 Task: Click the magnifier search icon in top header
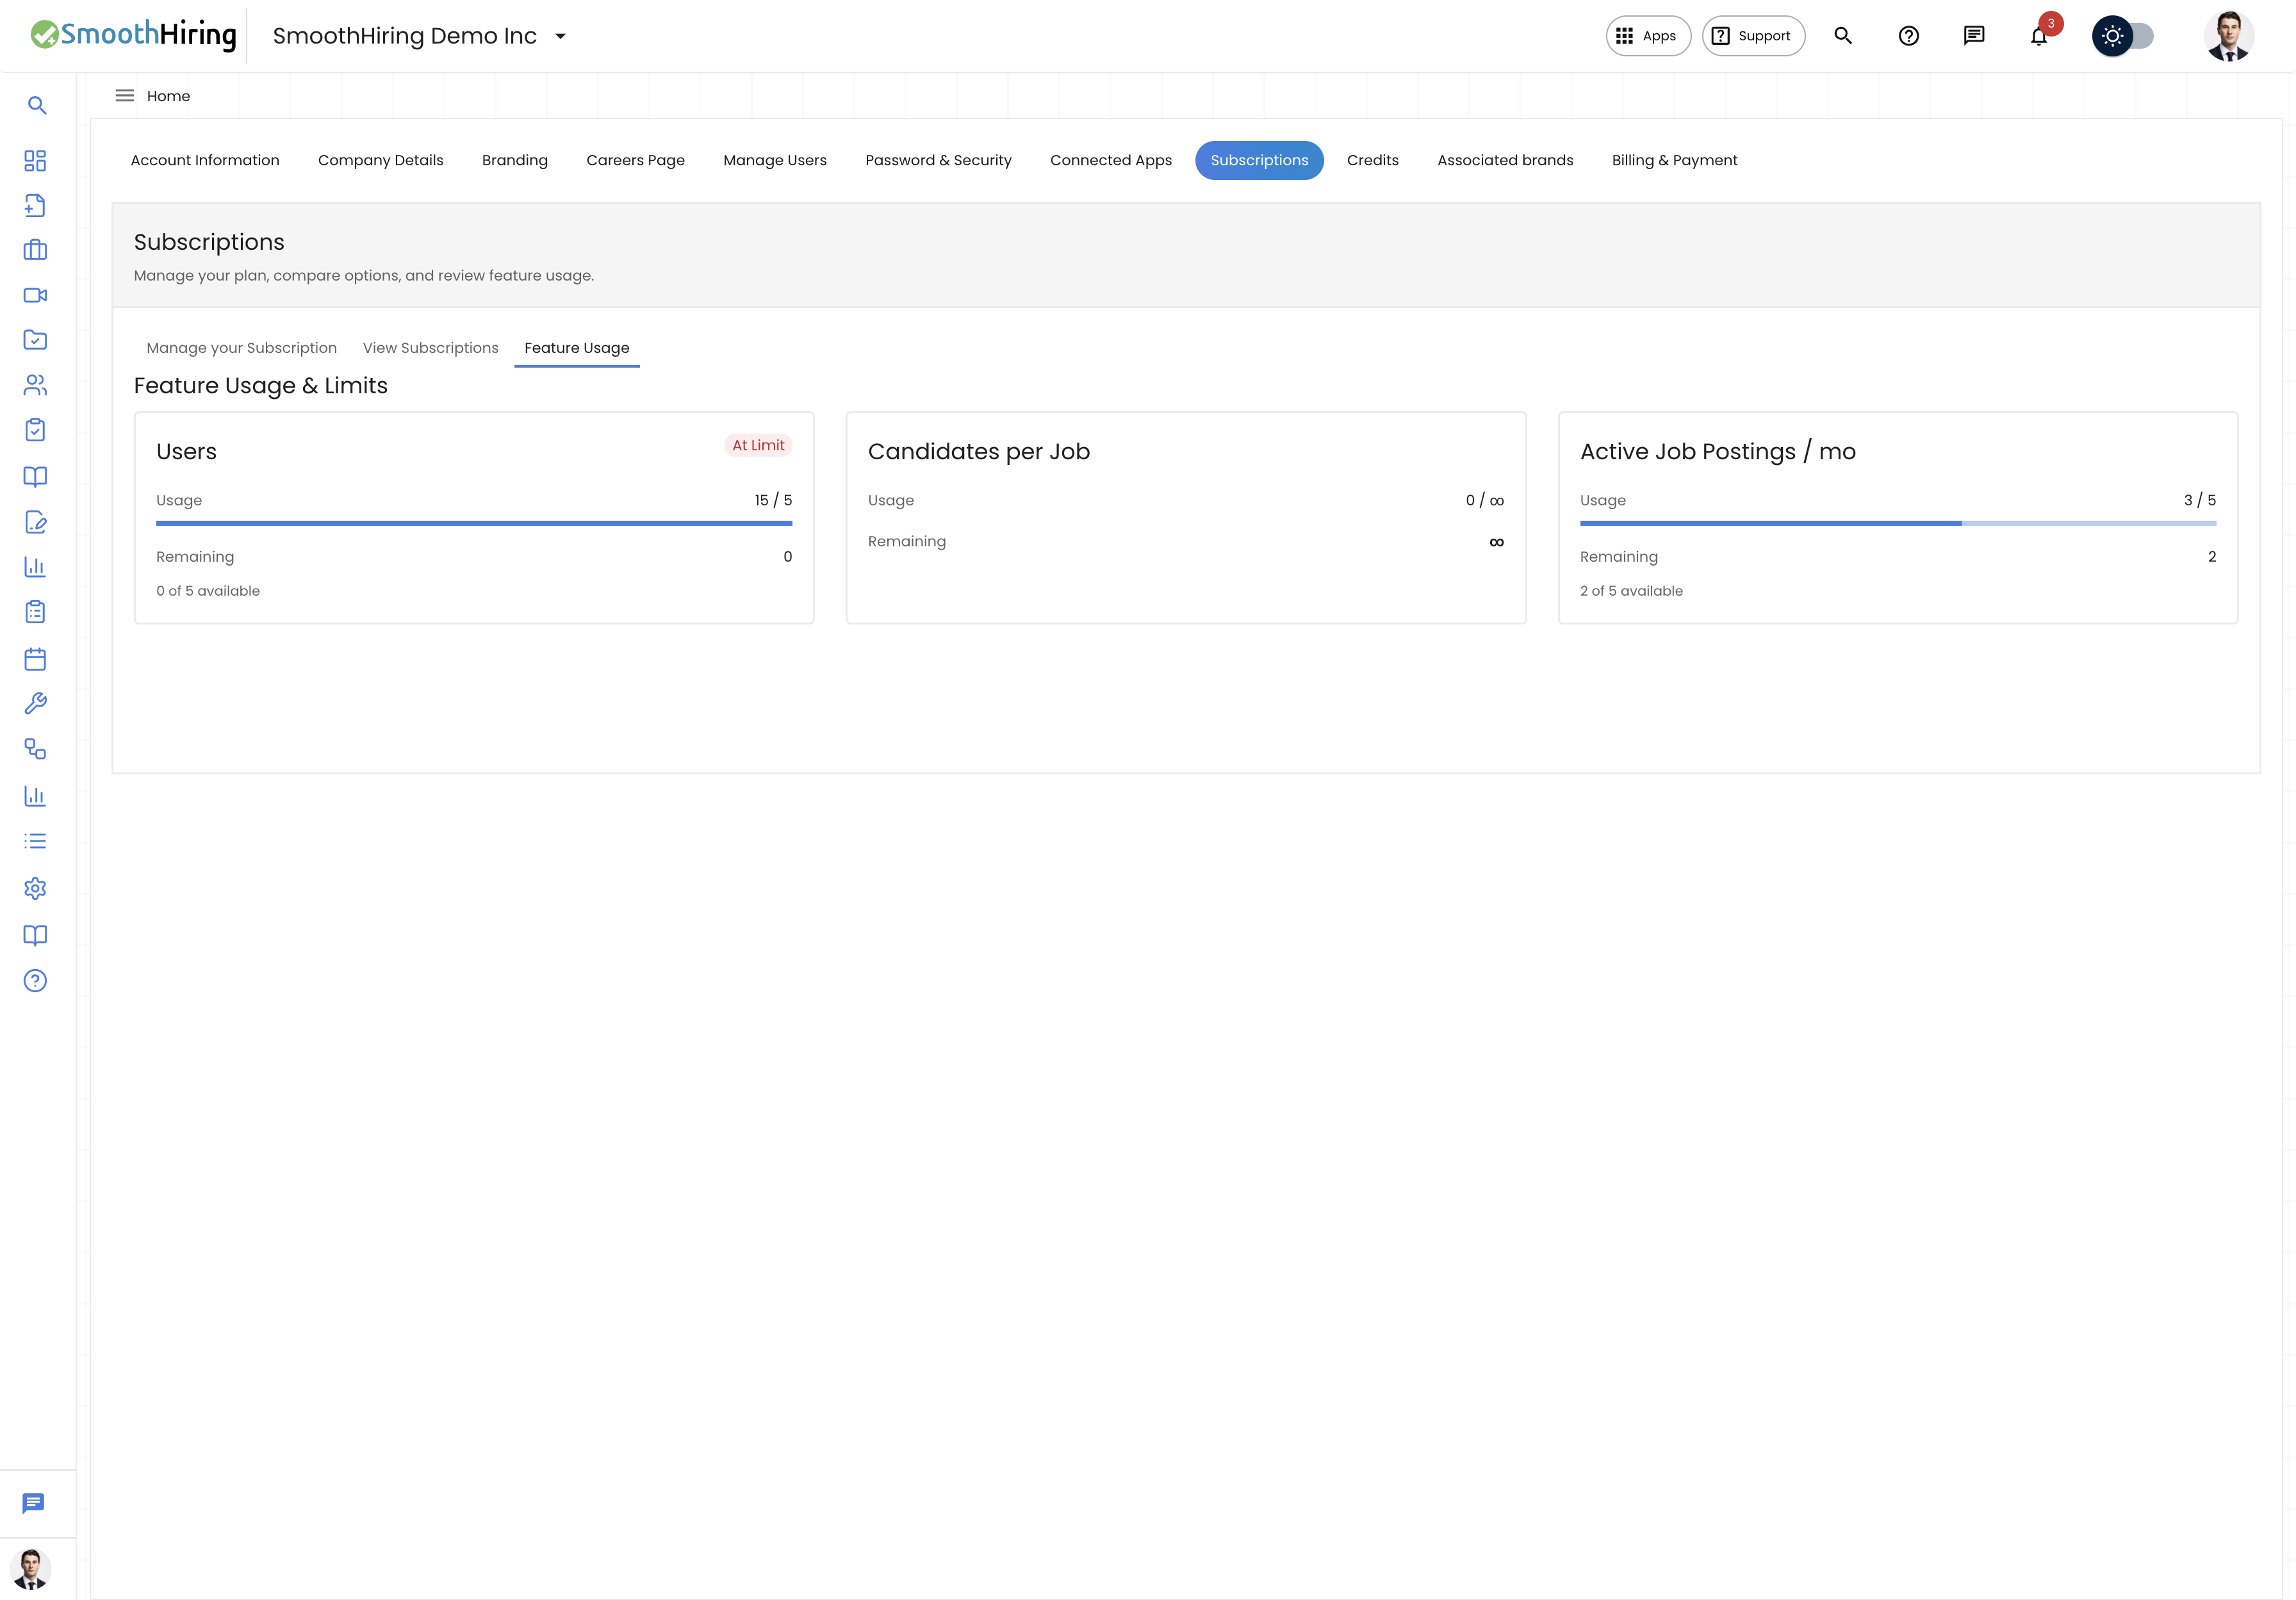click(1843, 36)
